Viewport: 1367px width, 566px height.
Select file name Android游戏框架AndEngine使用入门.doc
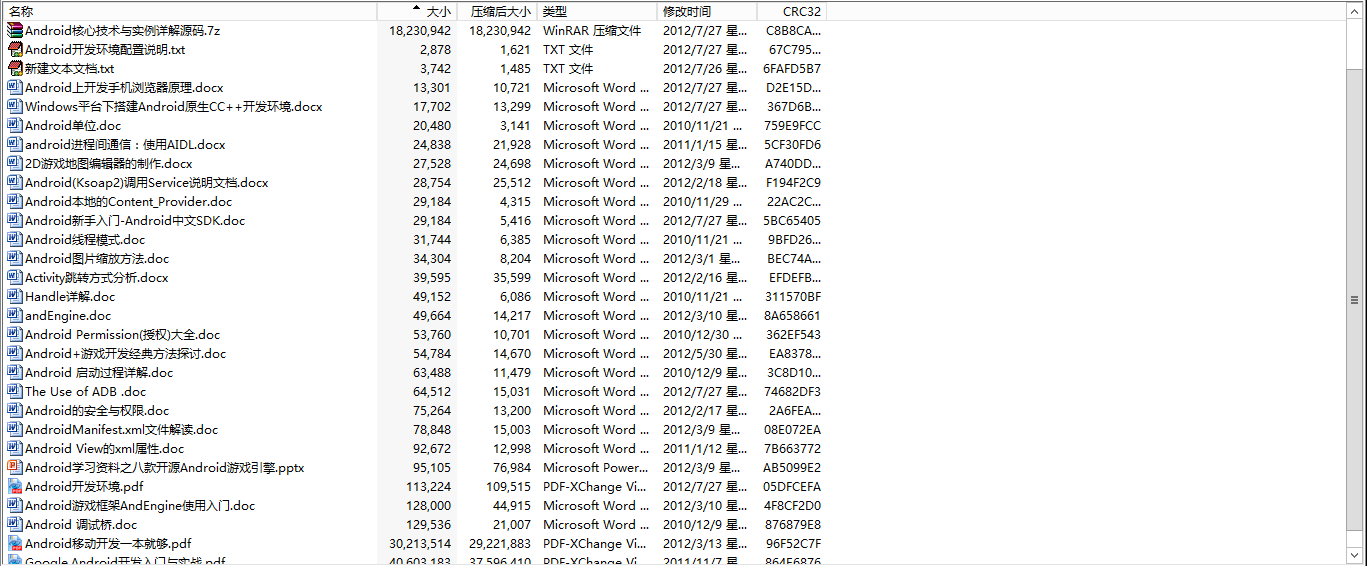coord(140,505)
